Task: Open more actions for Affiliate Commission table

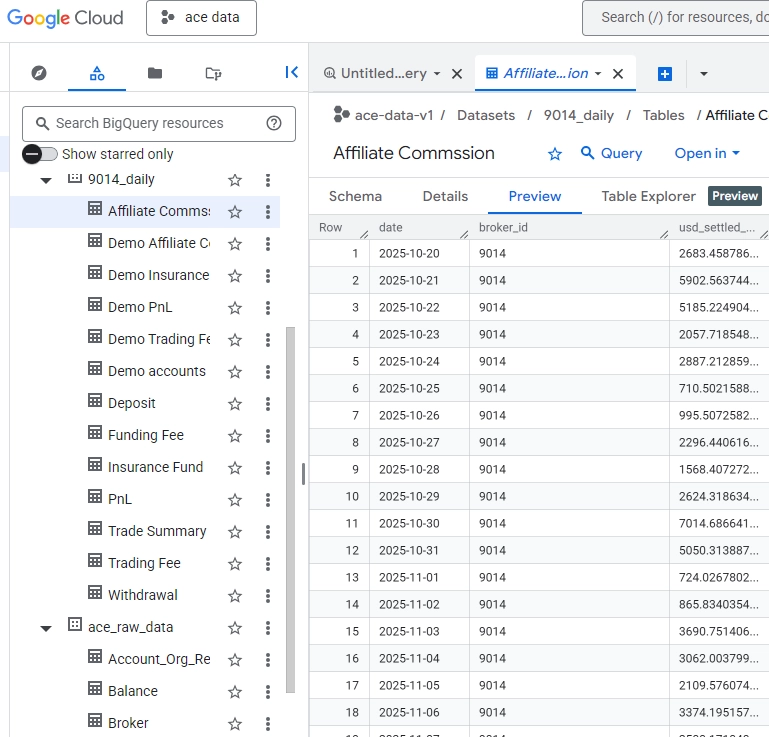Action: point(268,212)
